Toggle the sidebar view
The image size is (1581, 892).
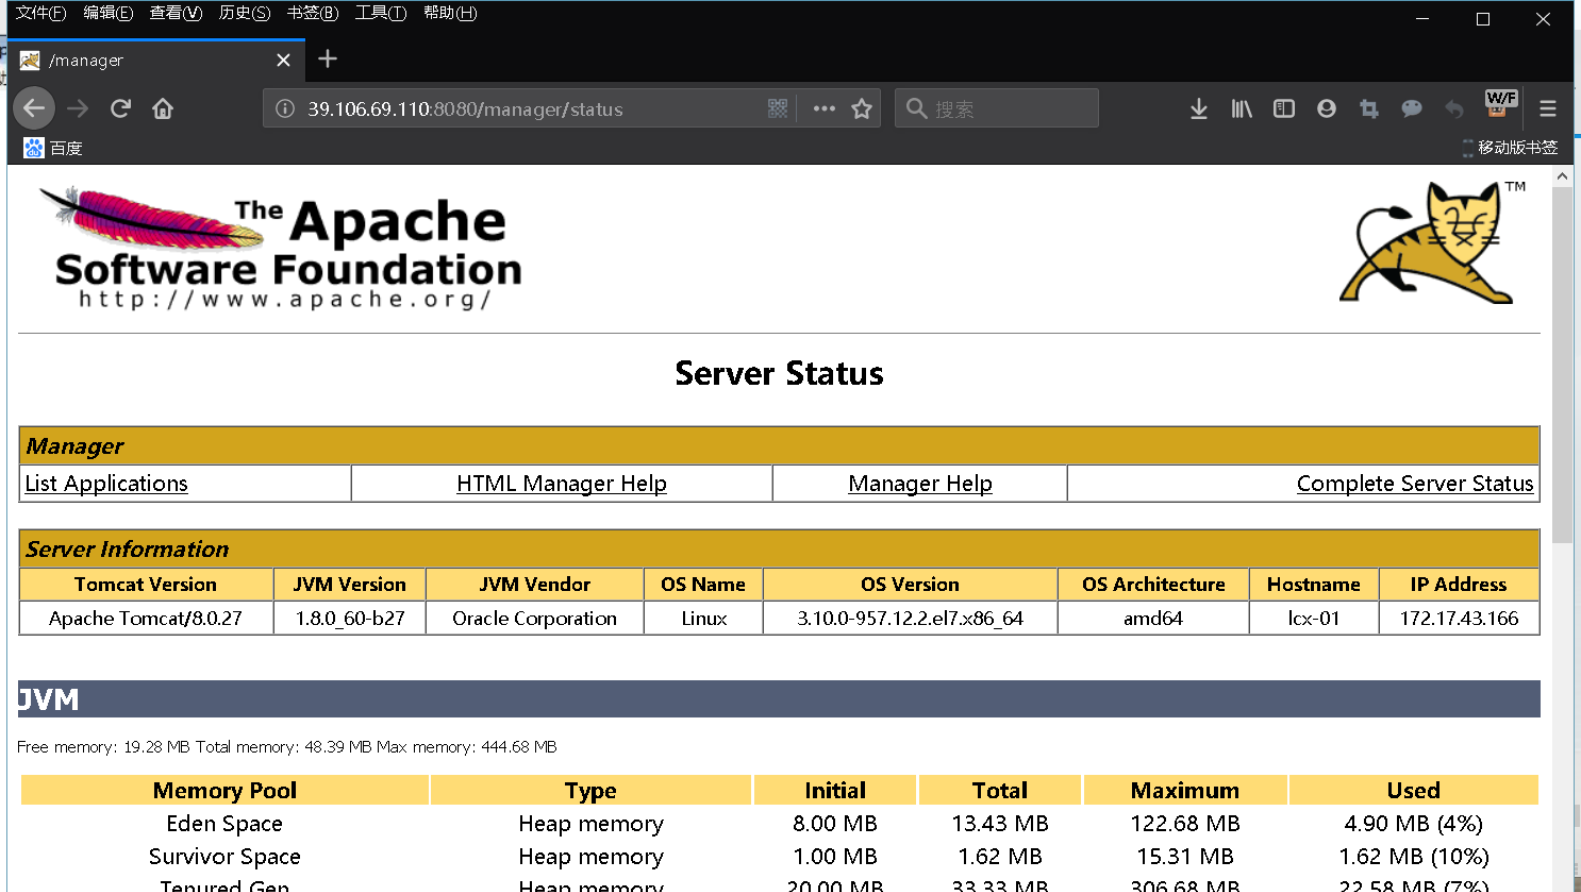(1284, 108)
